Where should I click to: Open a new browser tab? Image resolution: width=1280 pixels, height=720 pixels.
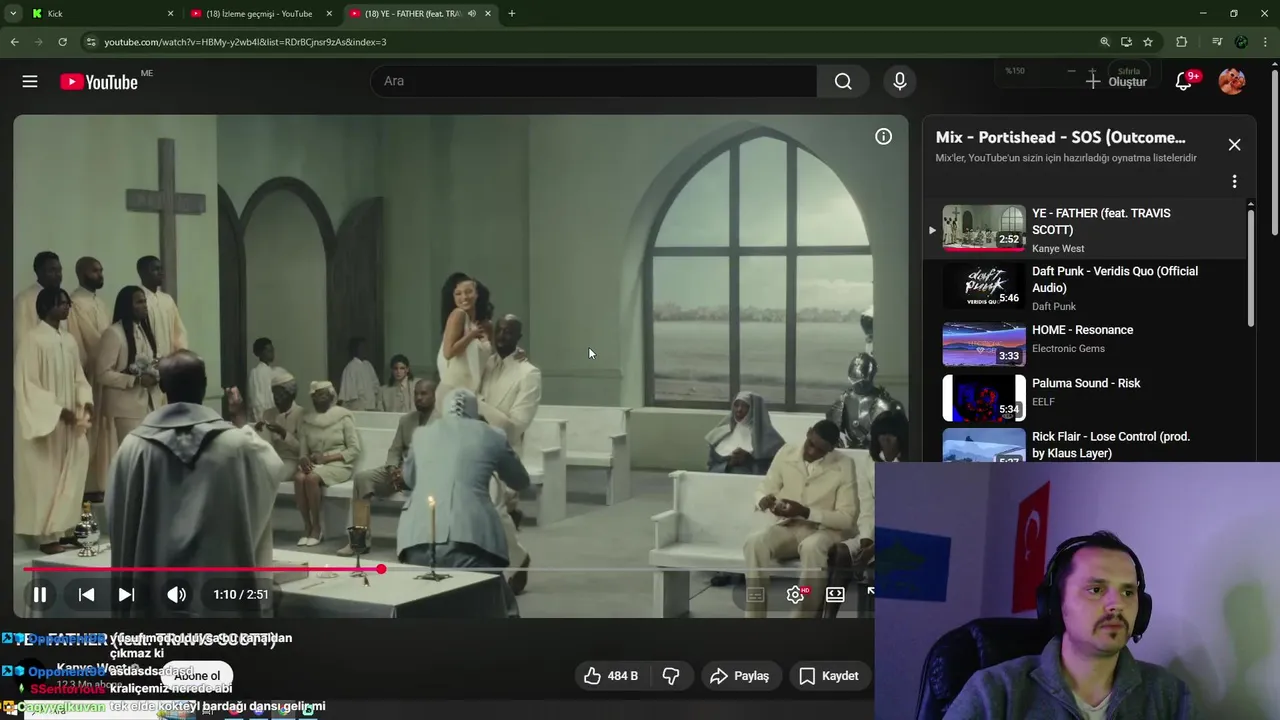point(512,14)
